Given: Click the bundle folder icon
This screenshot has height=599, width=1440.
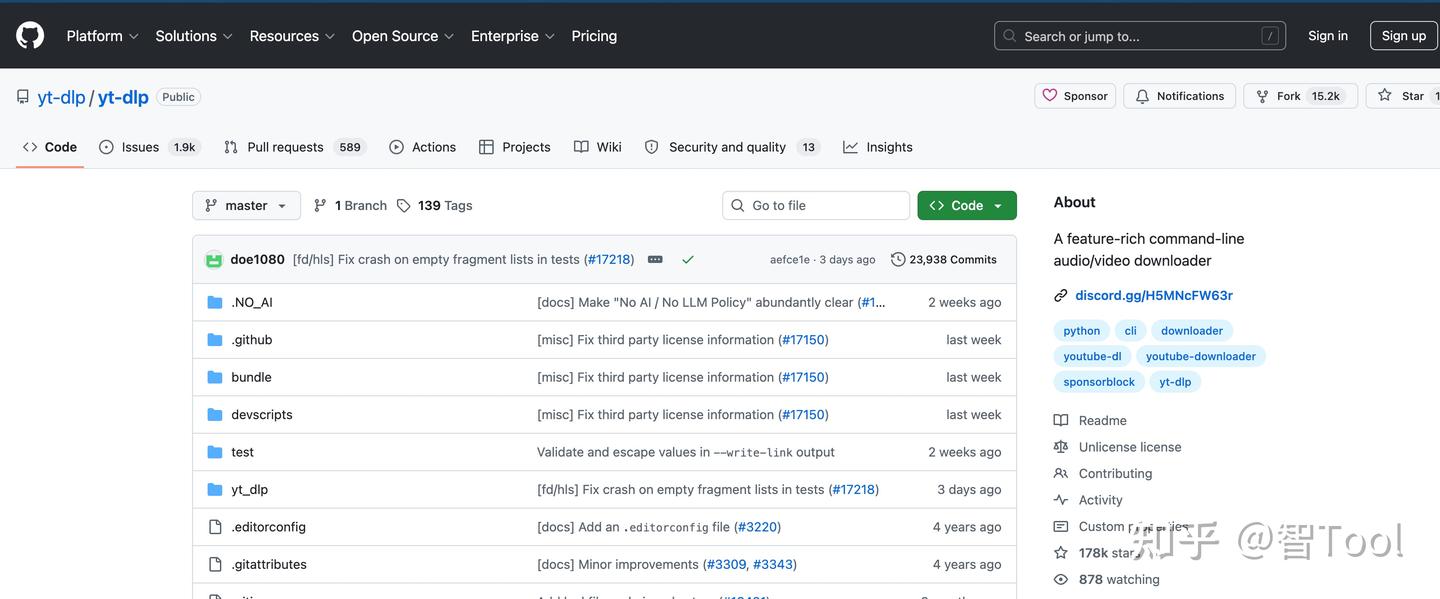Looking at the screenshot, I should click(x=215, y=377).
